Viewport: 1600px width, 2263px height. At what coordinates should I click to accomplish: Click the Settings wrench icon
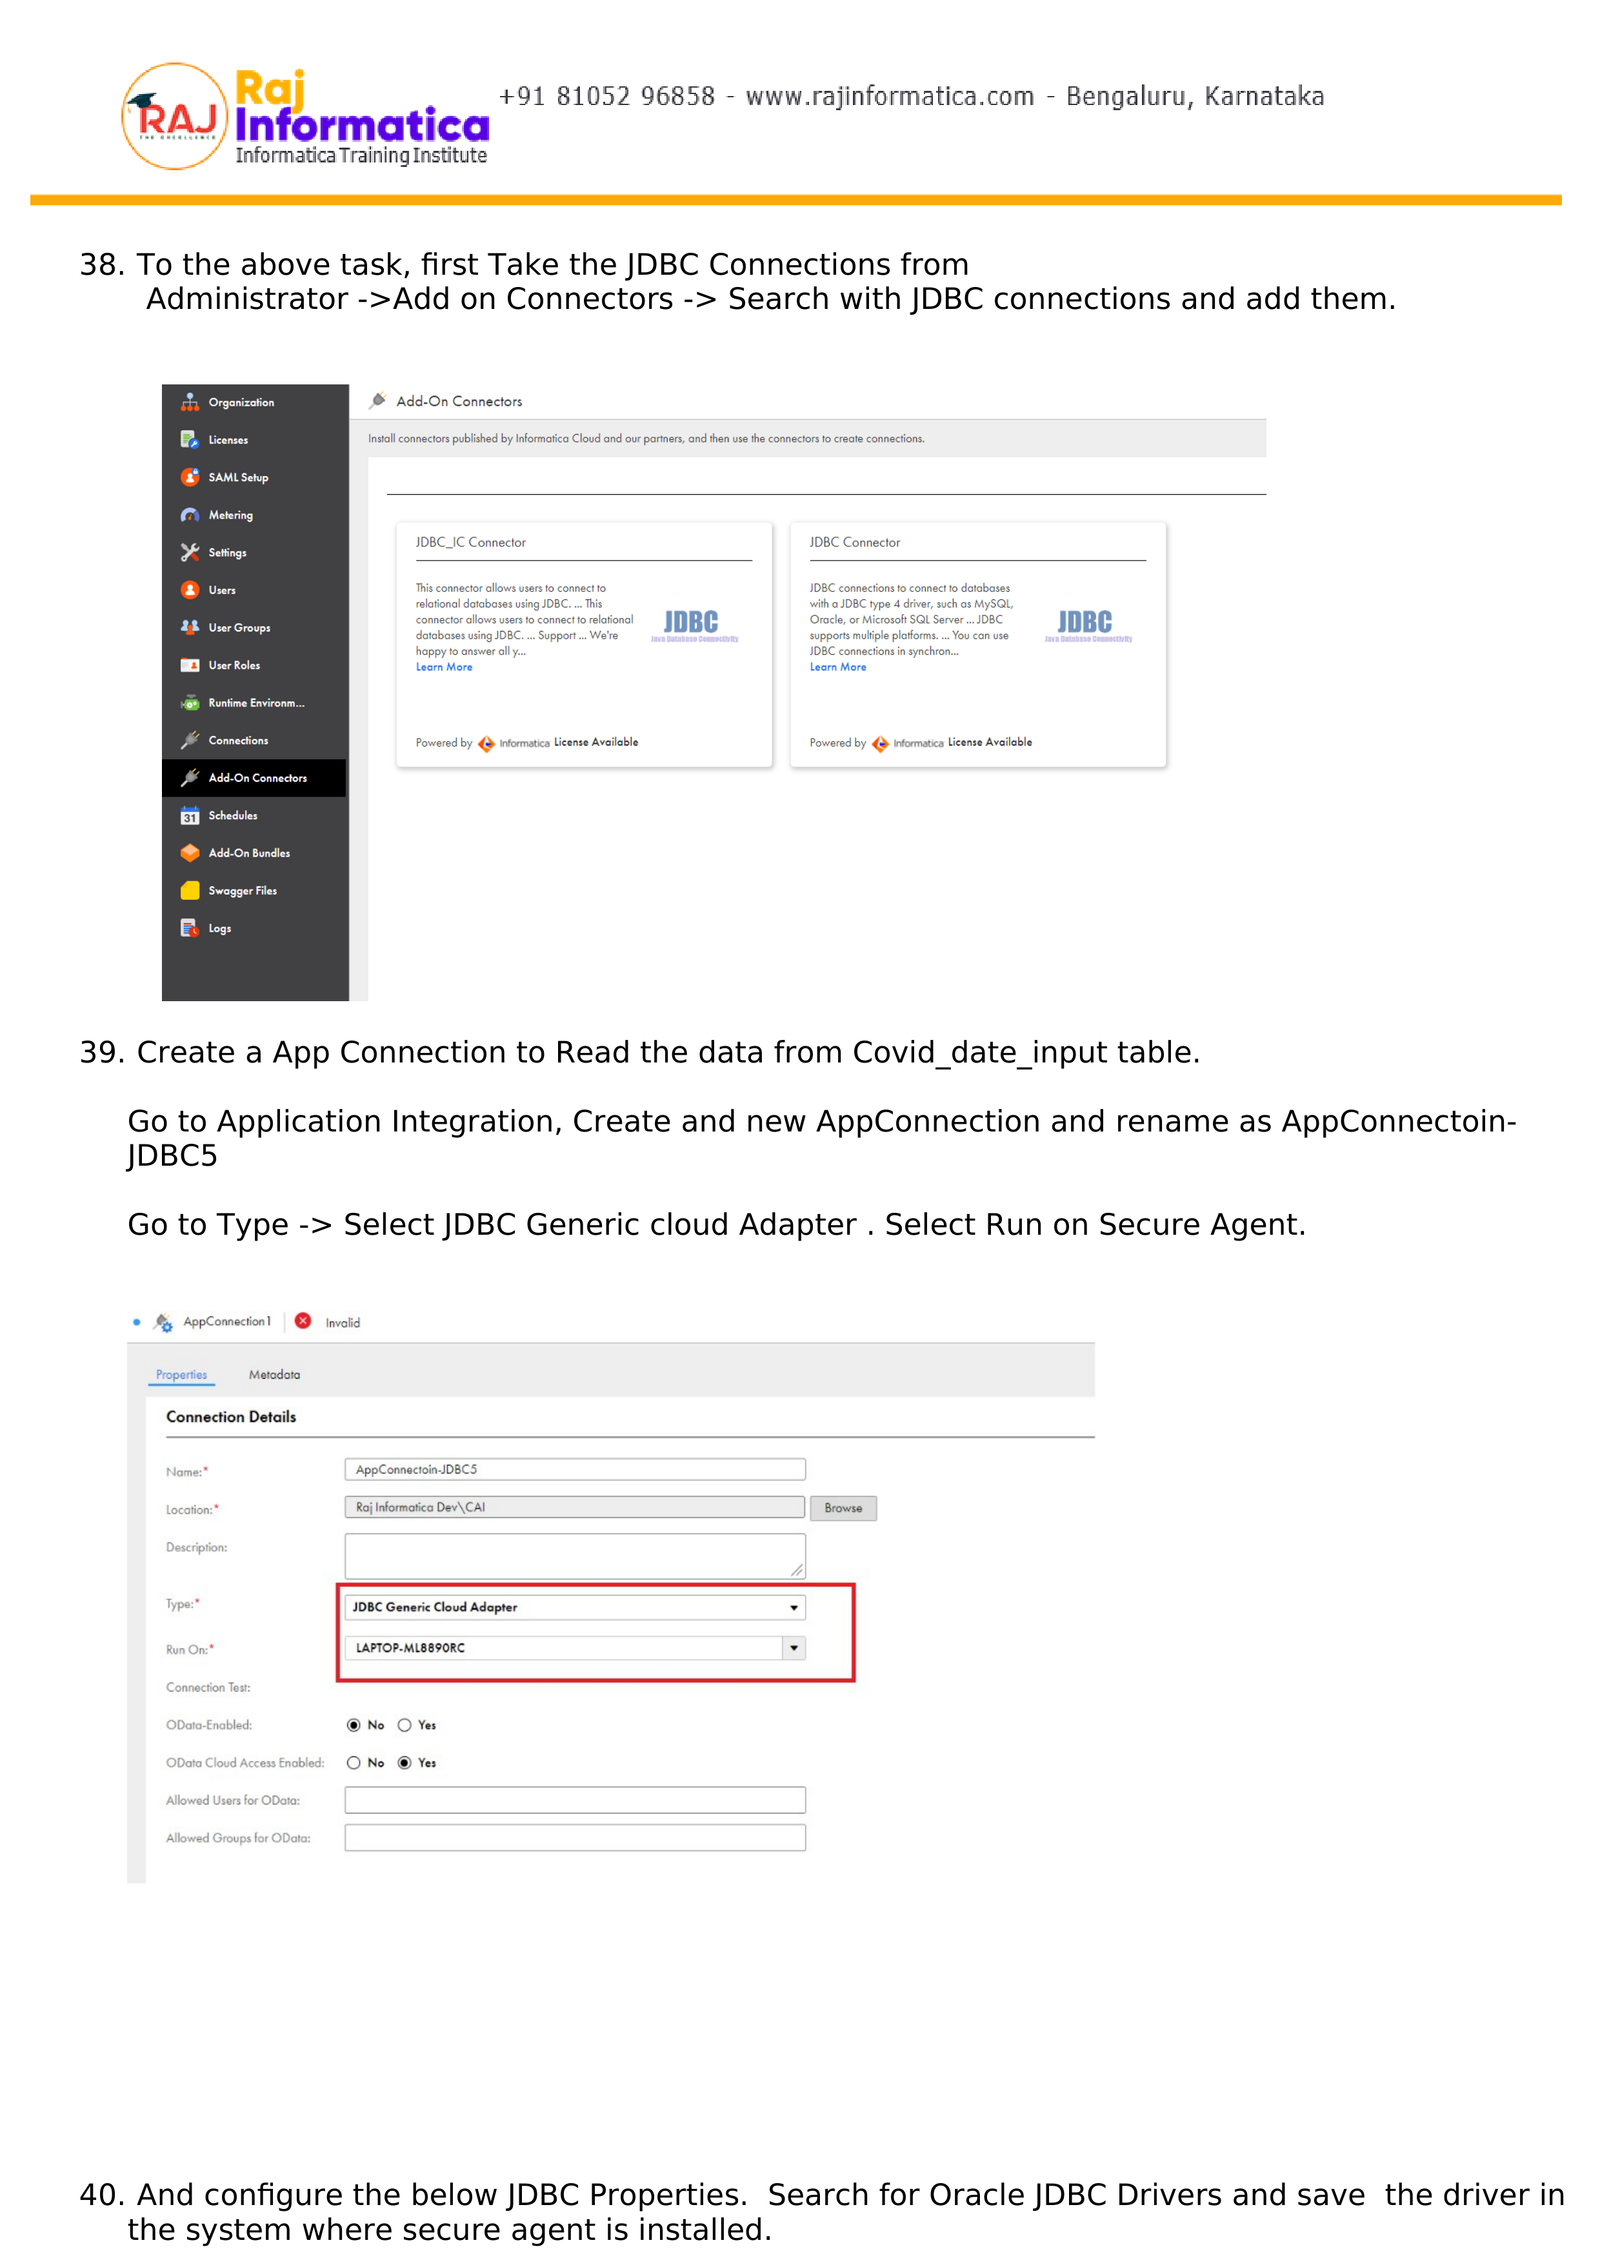[x=189, y=552]
